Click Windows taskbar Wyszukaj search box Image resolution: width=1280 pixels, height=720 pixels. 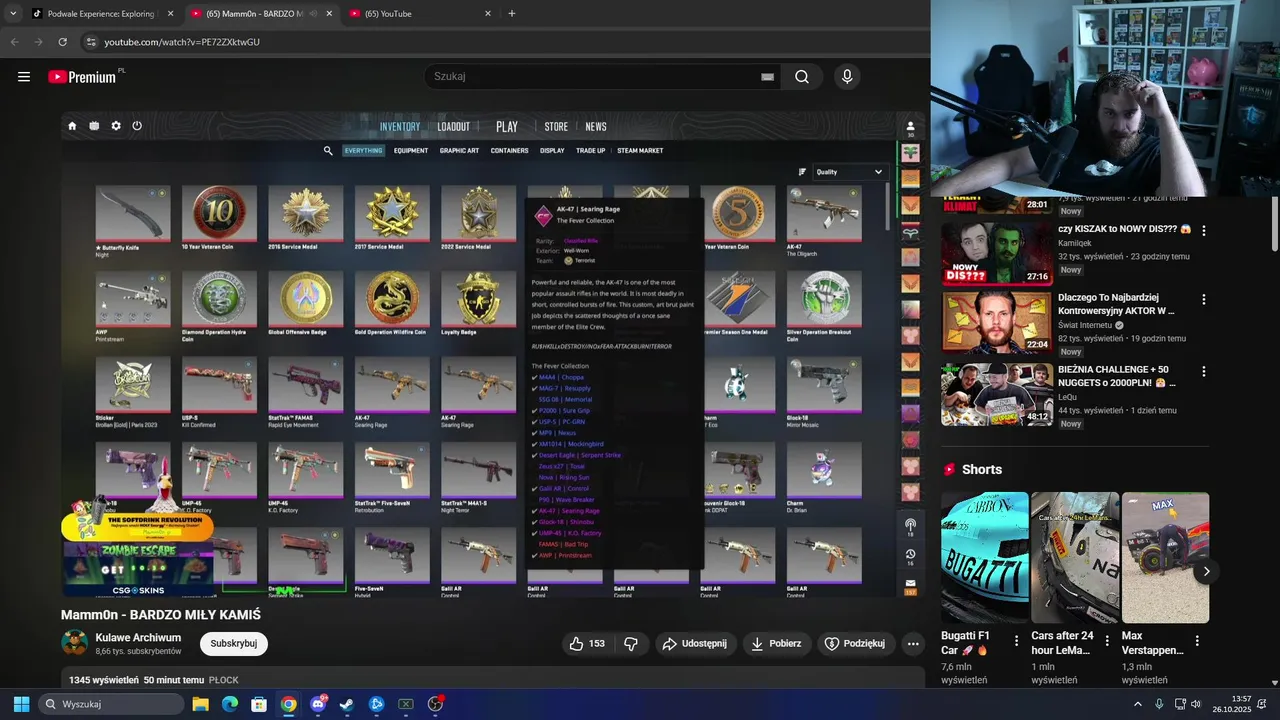click(110, 704)
